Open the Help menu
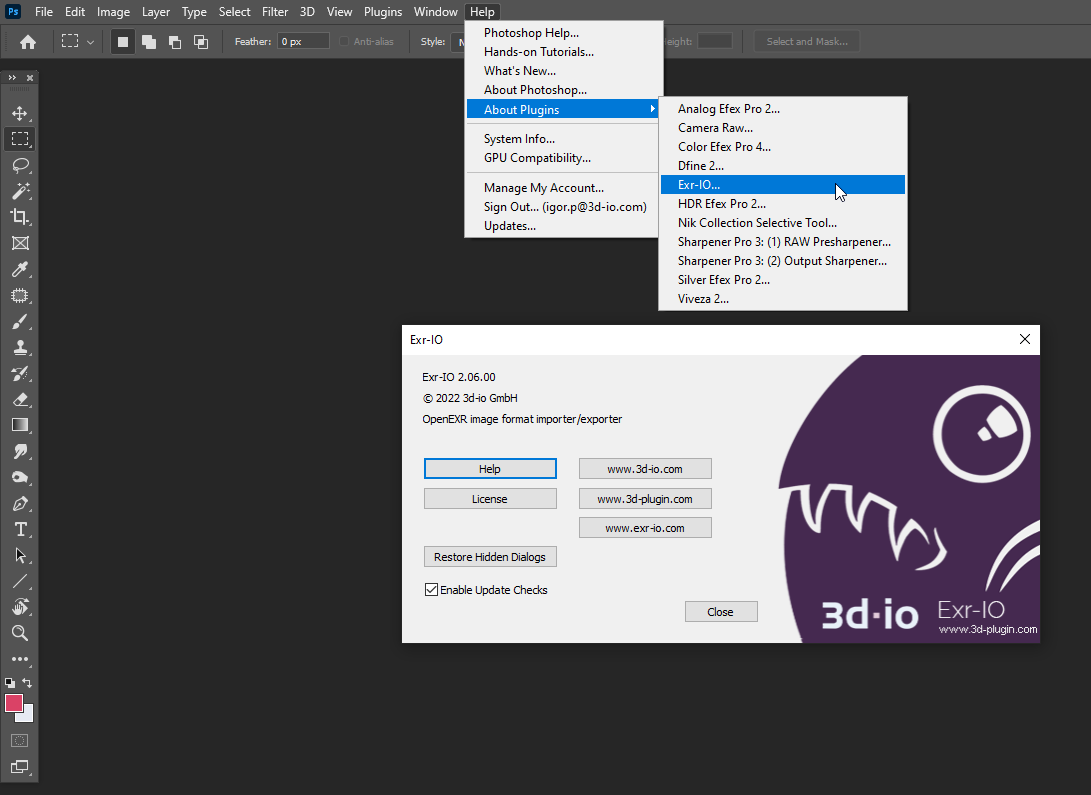Image resolution: width=1091 pixels, height=795 pixels. [481, 12]
